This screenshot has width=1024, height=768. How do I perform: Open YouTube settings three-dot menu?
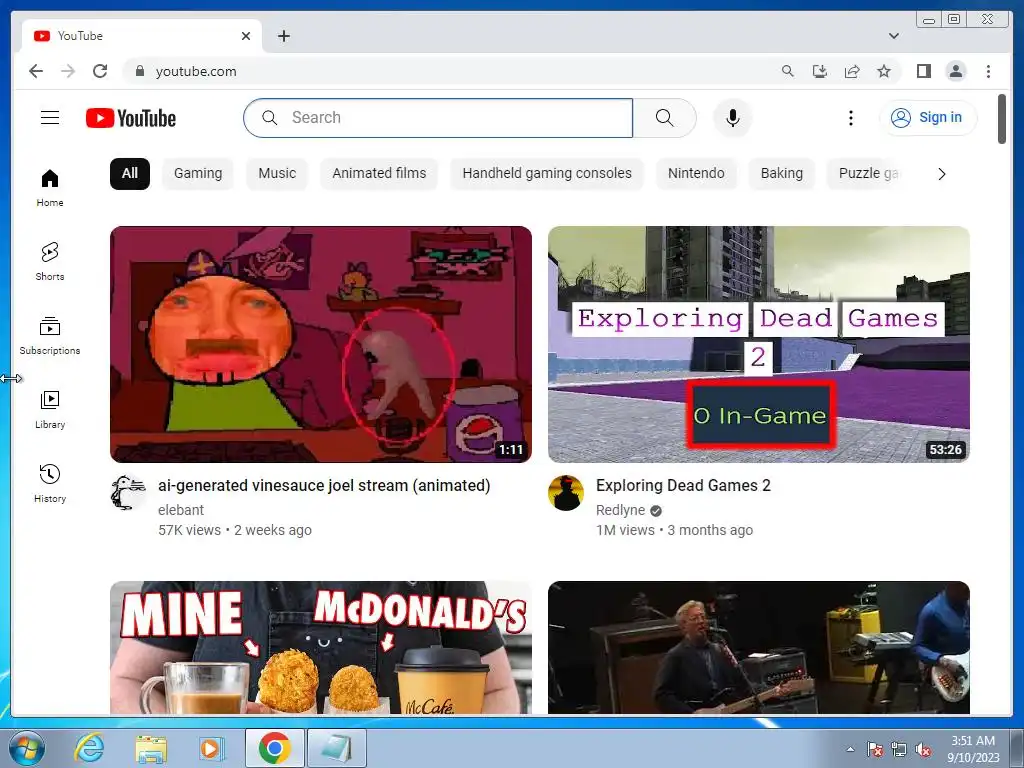[850, 118]
